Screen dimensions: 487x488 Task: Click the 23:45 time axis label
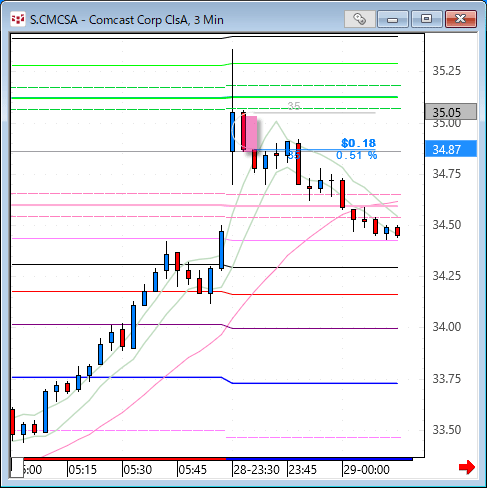[302, 470]
